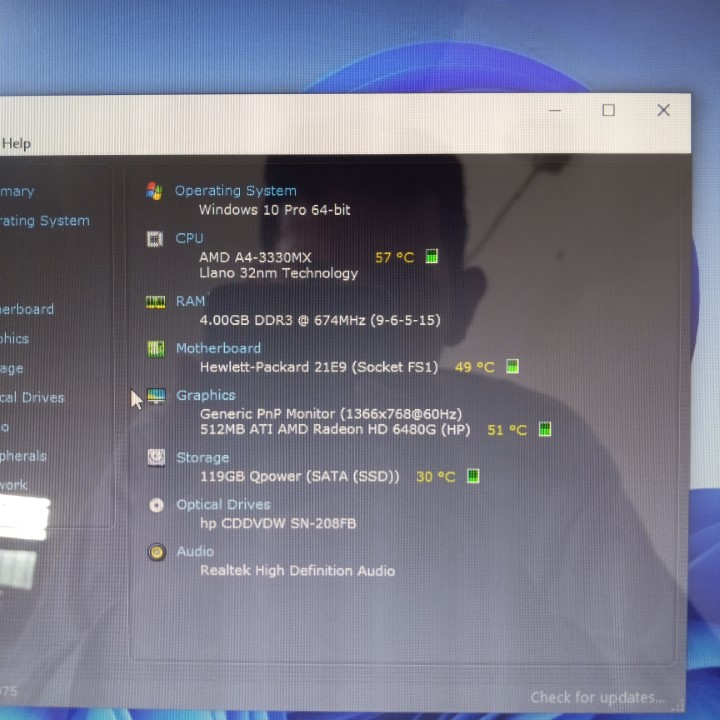This screenshot has height=720, width=720.
Task: Click temperature indicator next to graphics 51 °C
Action: pos(545,430)
